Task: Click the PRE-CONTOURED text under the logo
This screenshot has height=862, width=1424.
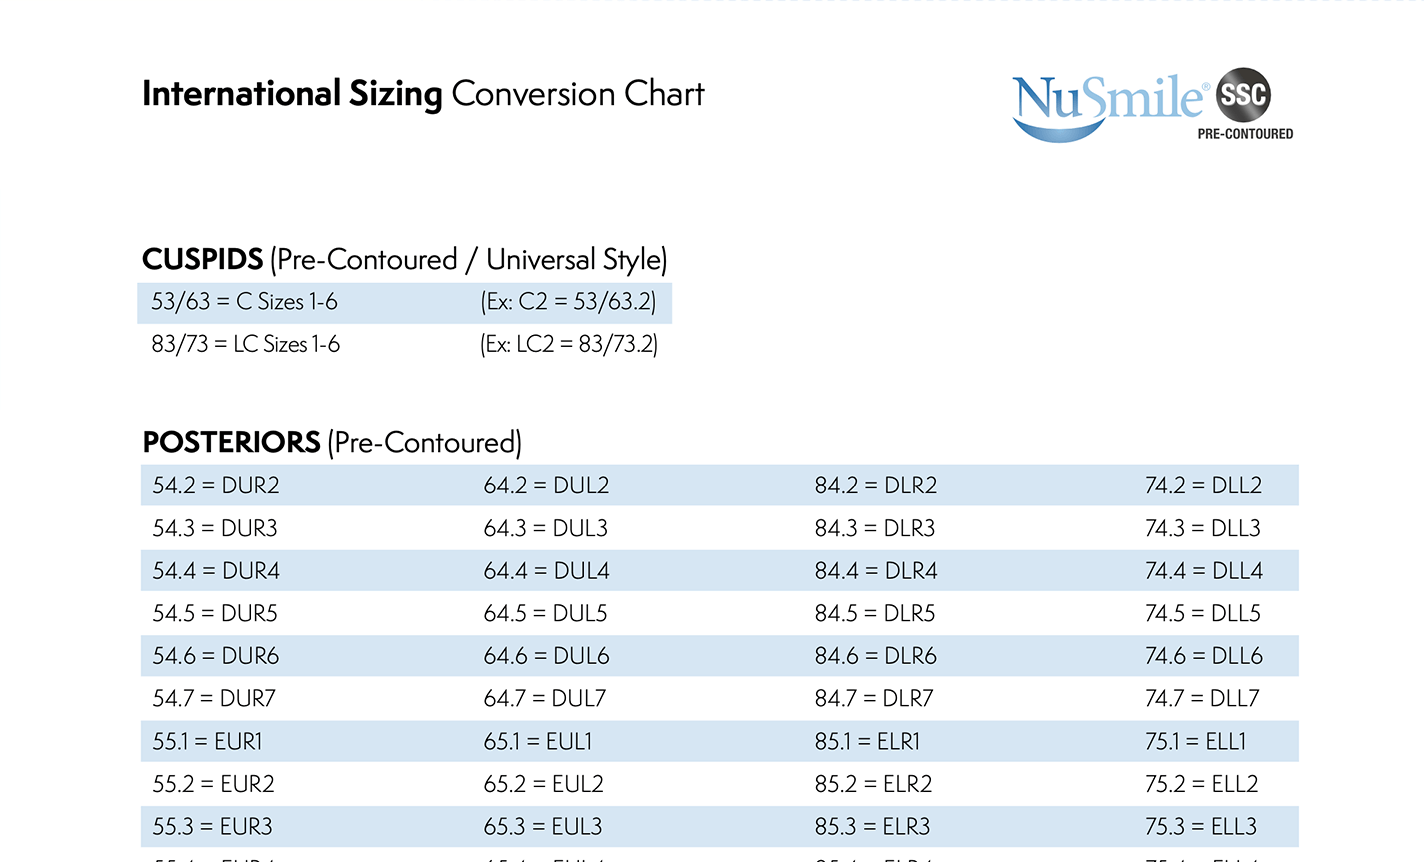Action: 1245,134
